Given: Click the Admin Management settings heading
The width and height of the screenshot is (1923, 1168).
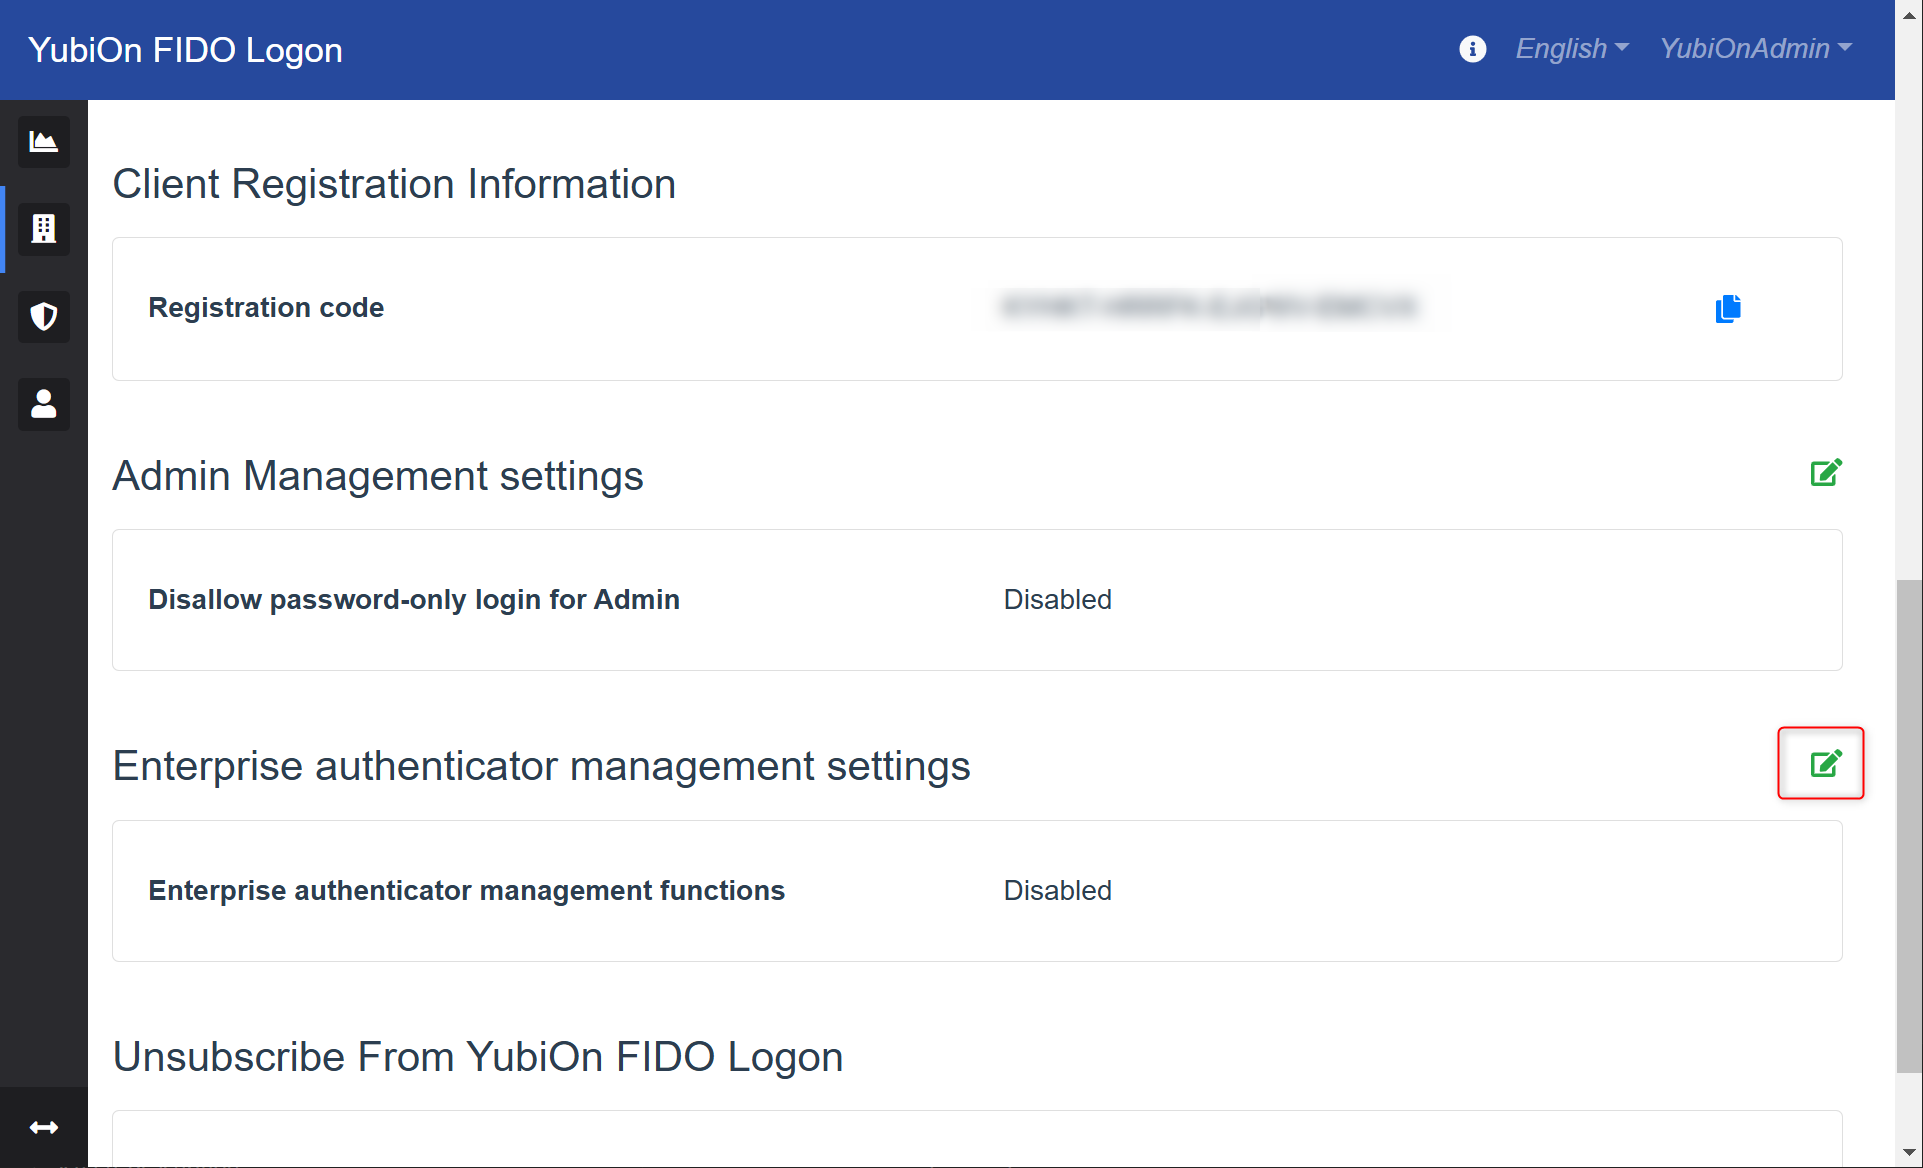Looking at the screenshot, I should (x=378, y=476).
